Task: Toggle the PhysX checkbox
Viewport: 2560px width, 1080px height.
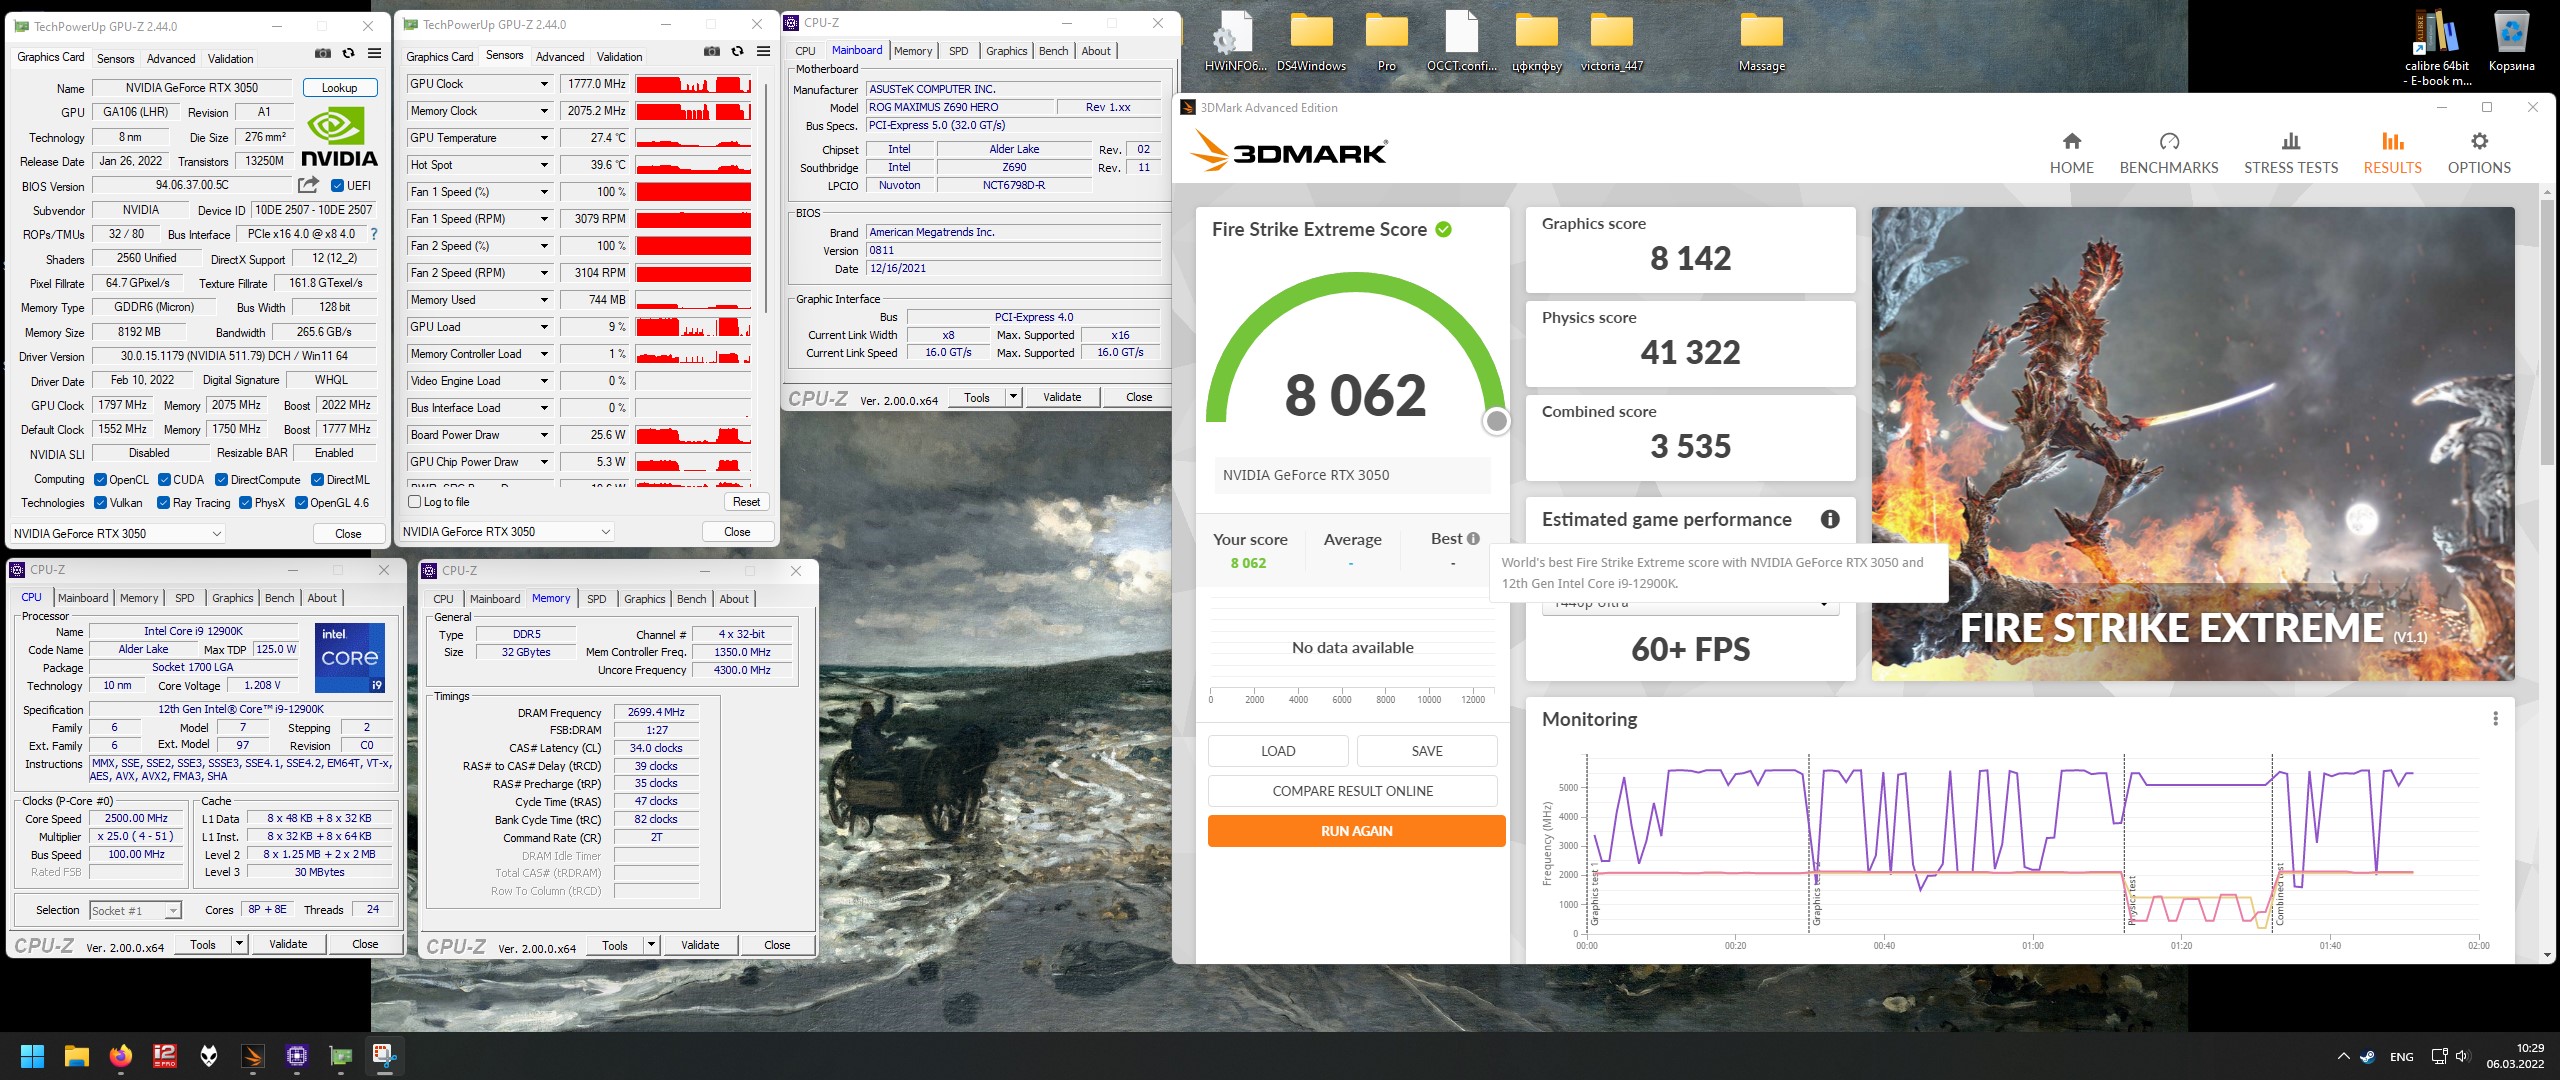Action: click(x=245, y=503)
